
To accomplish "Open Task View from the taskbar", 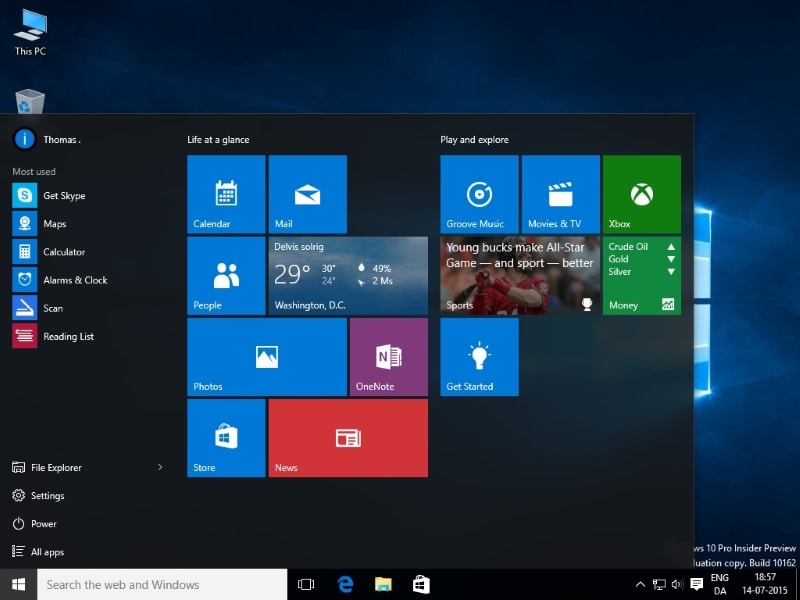I will coord(306,584).
